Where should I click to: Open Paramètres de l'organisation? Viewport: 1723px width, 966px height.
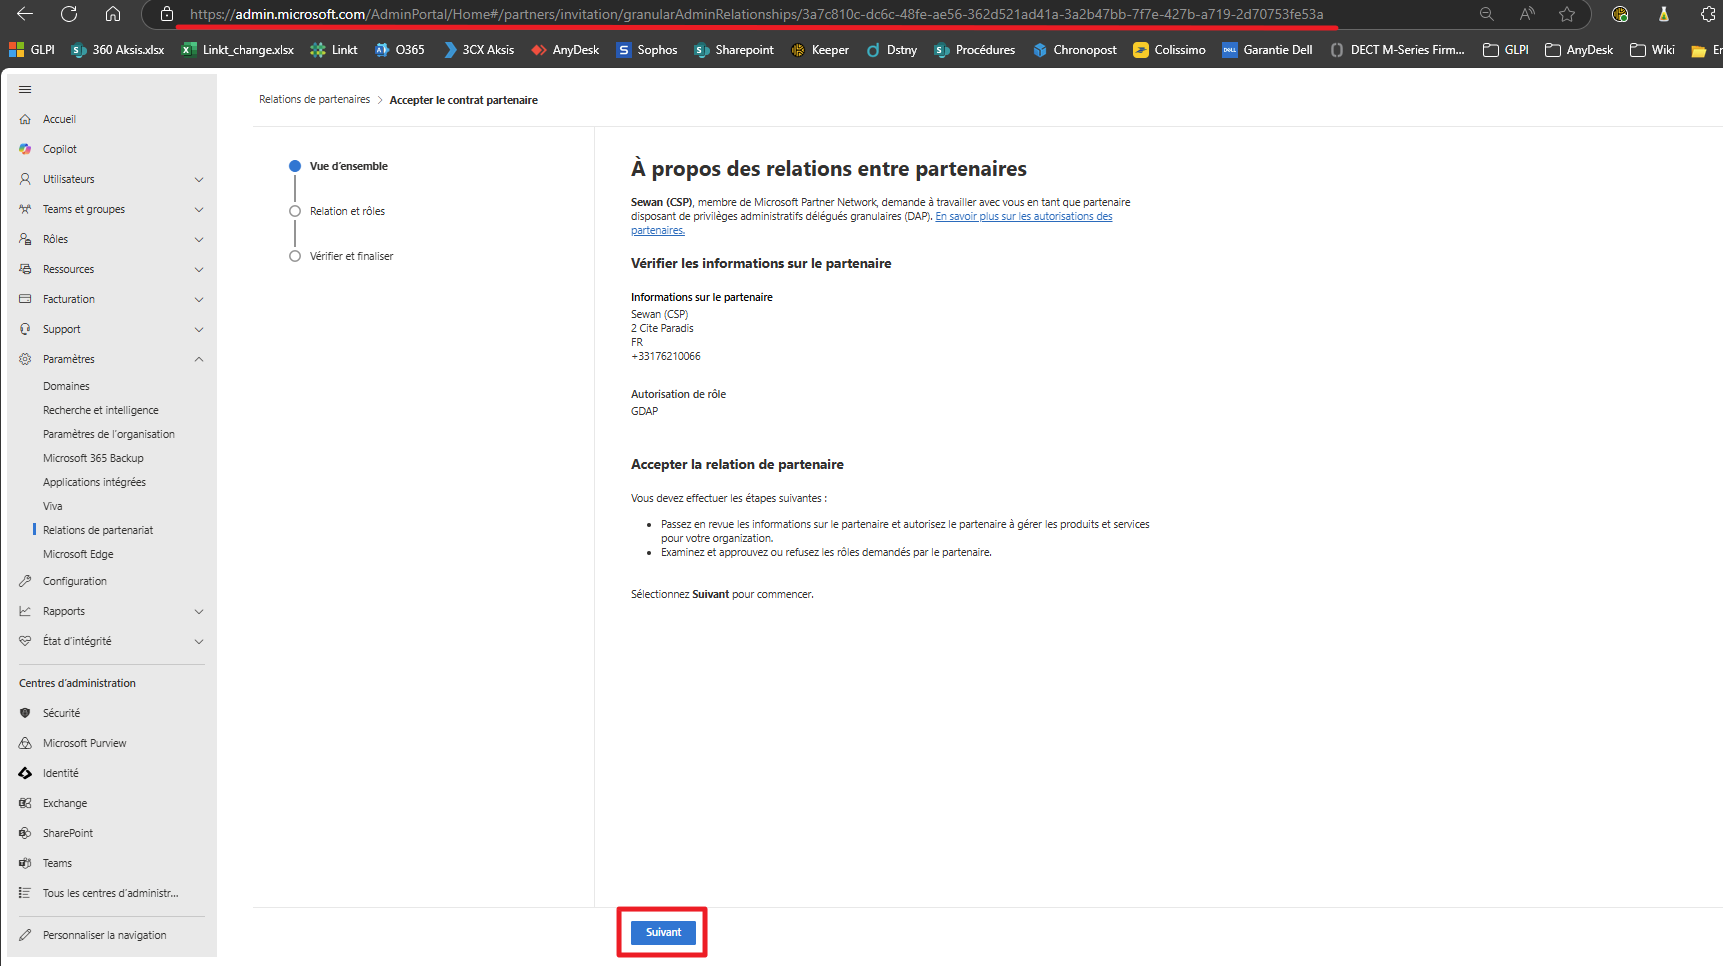(109, 434)
